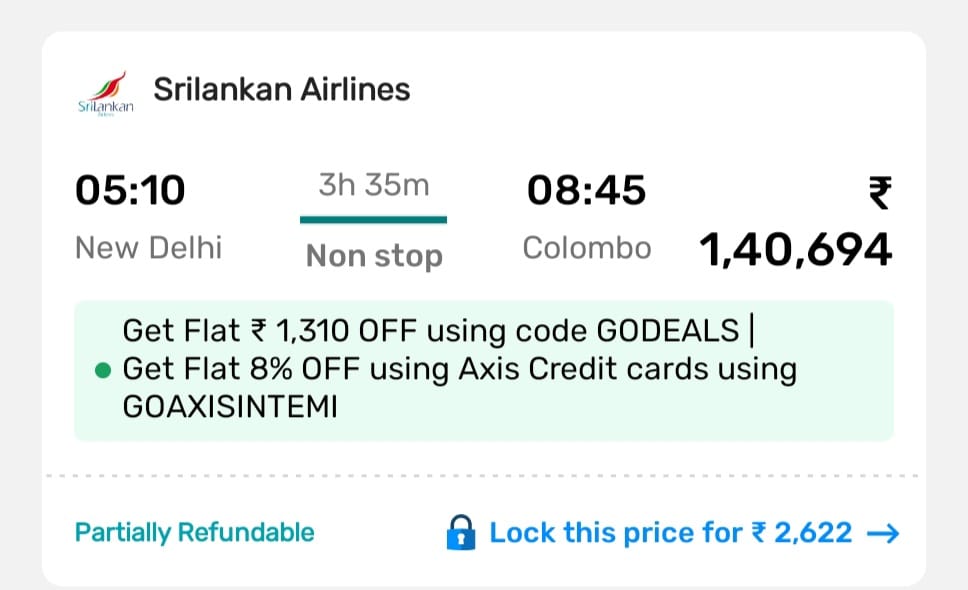The image size is (968, 590).
Task: Select the 1,40,694 fare amount
Action: (x=796, y=250)
